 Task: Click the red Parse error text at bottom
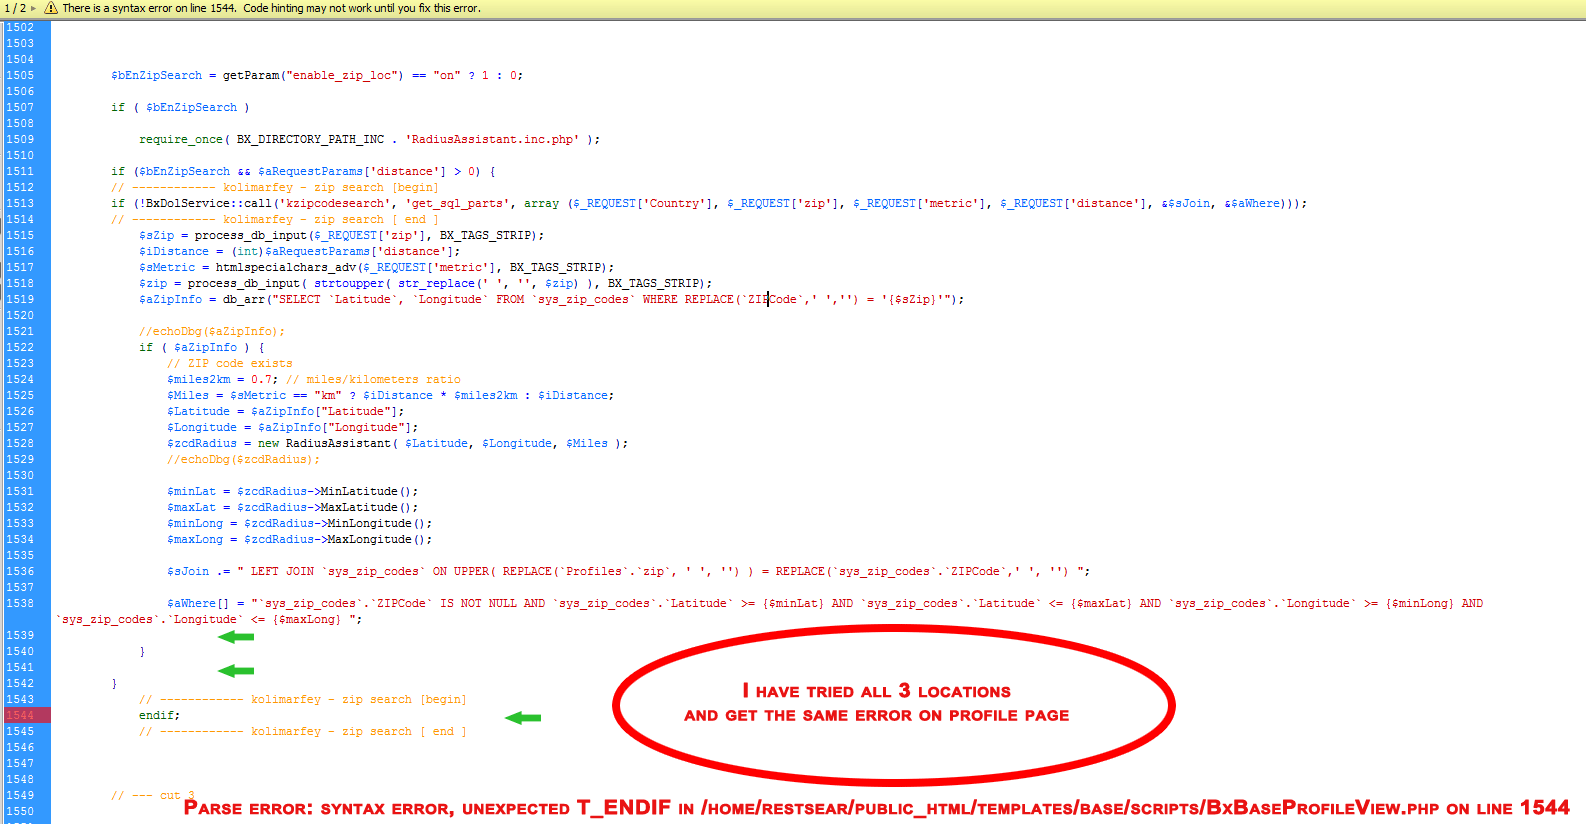click(x=876, y=808)
